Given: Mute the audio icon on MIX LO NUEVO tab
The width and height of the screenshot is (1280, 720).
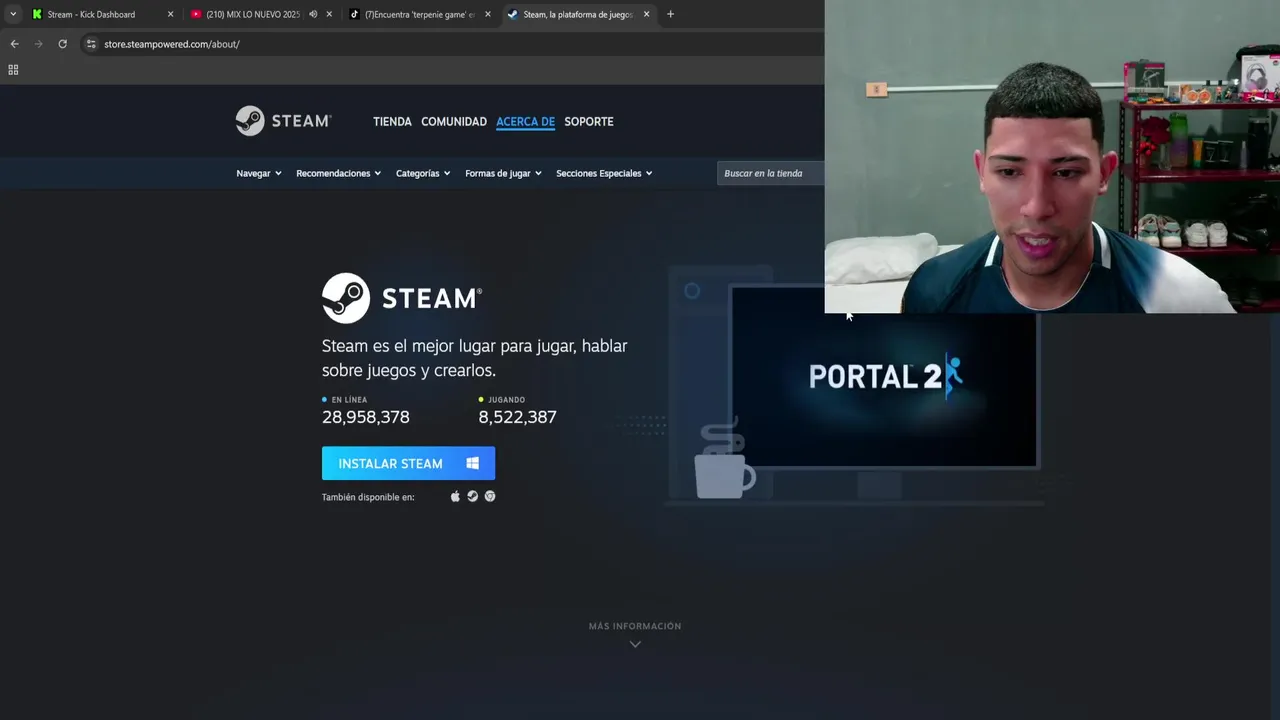Looking at the screenshot, I should click(x=313, y=14).
